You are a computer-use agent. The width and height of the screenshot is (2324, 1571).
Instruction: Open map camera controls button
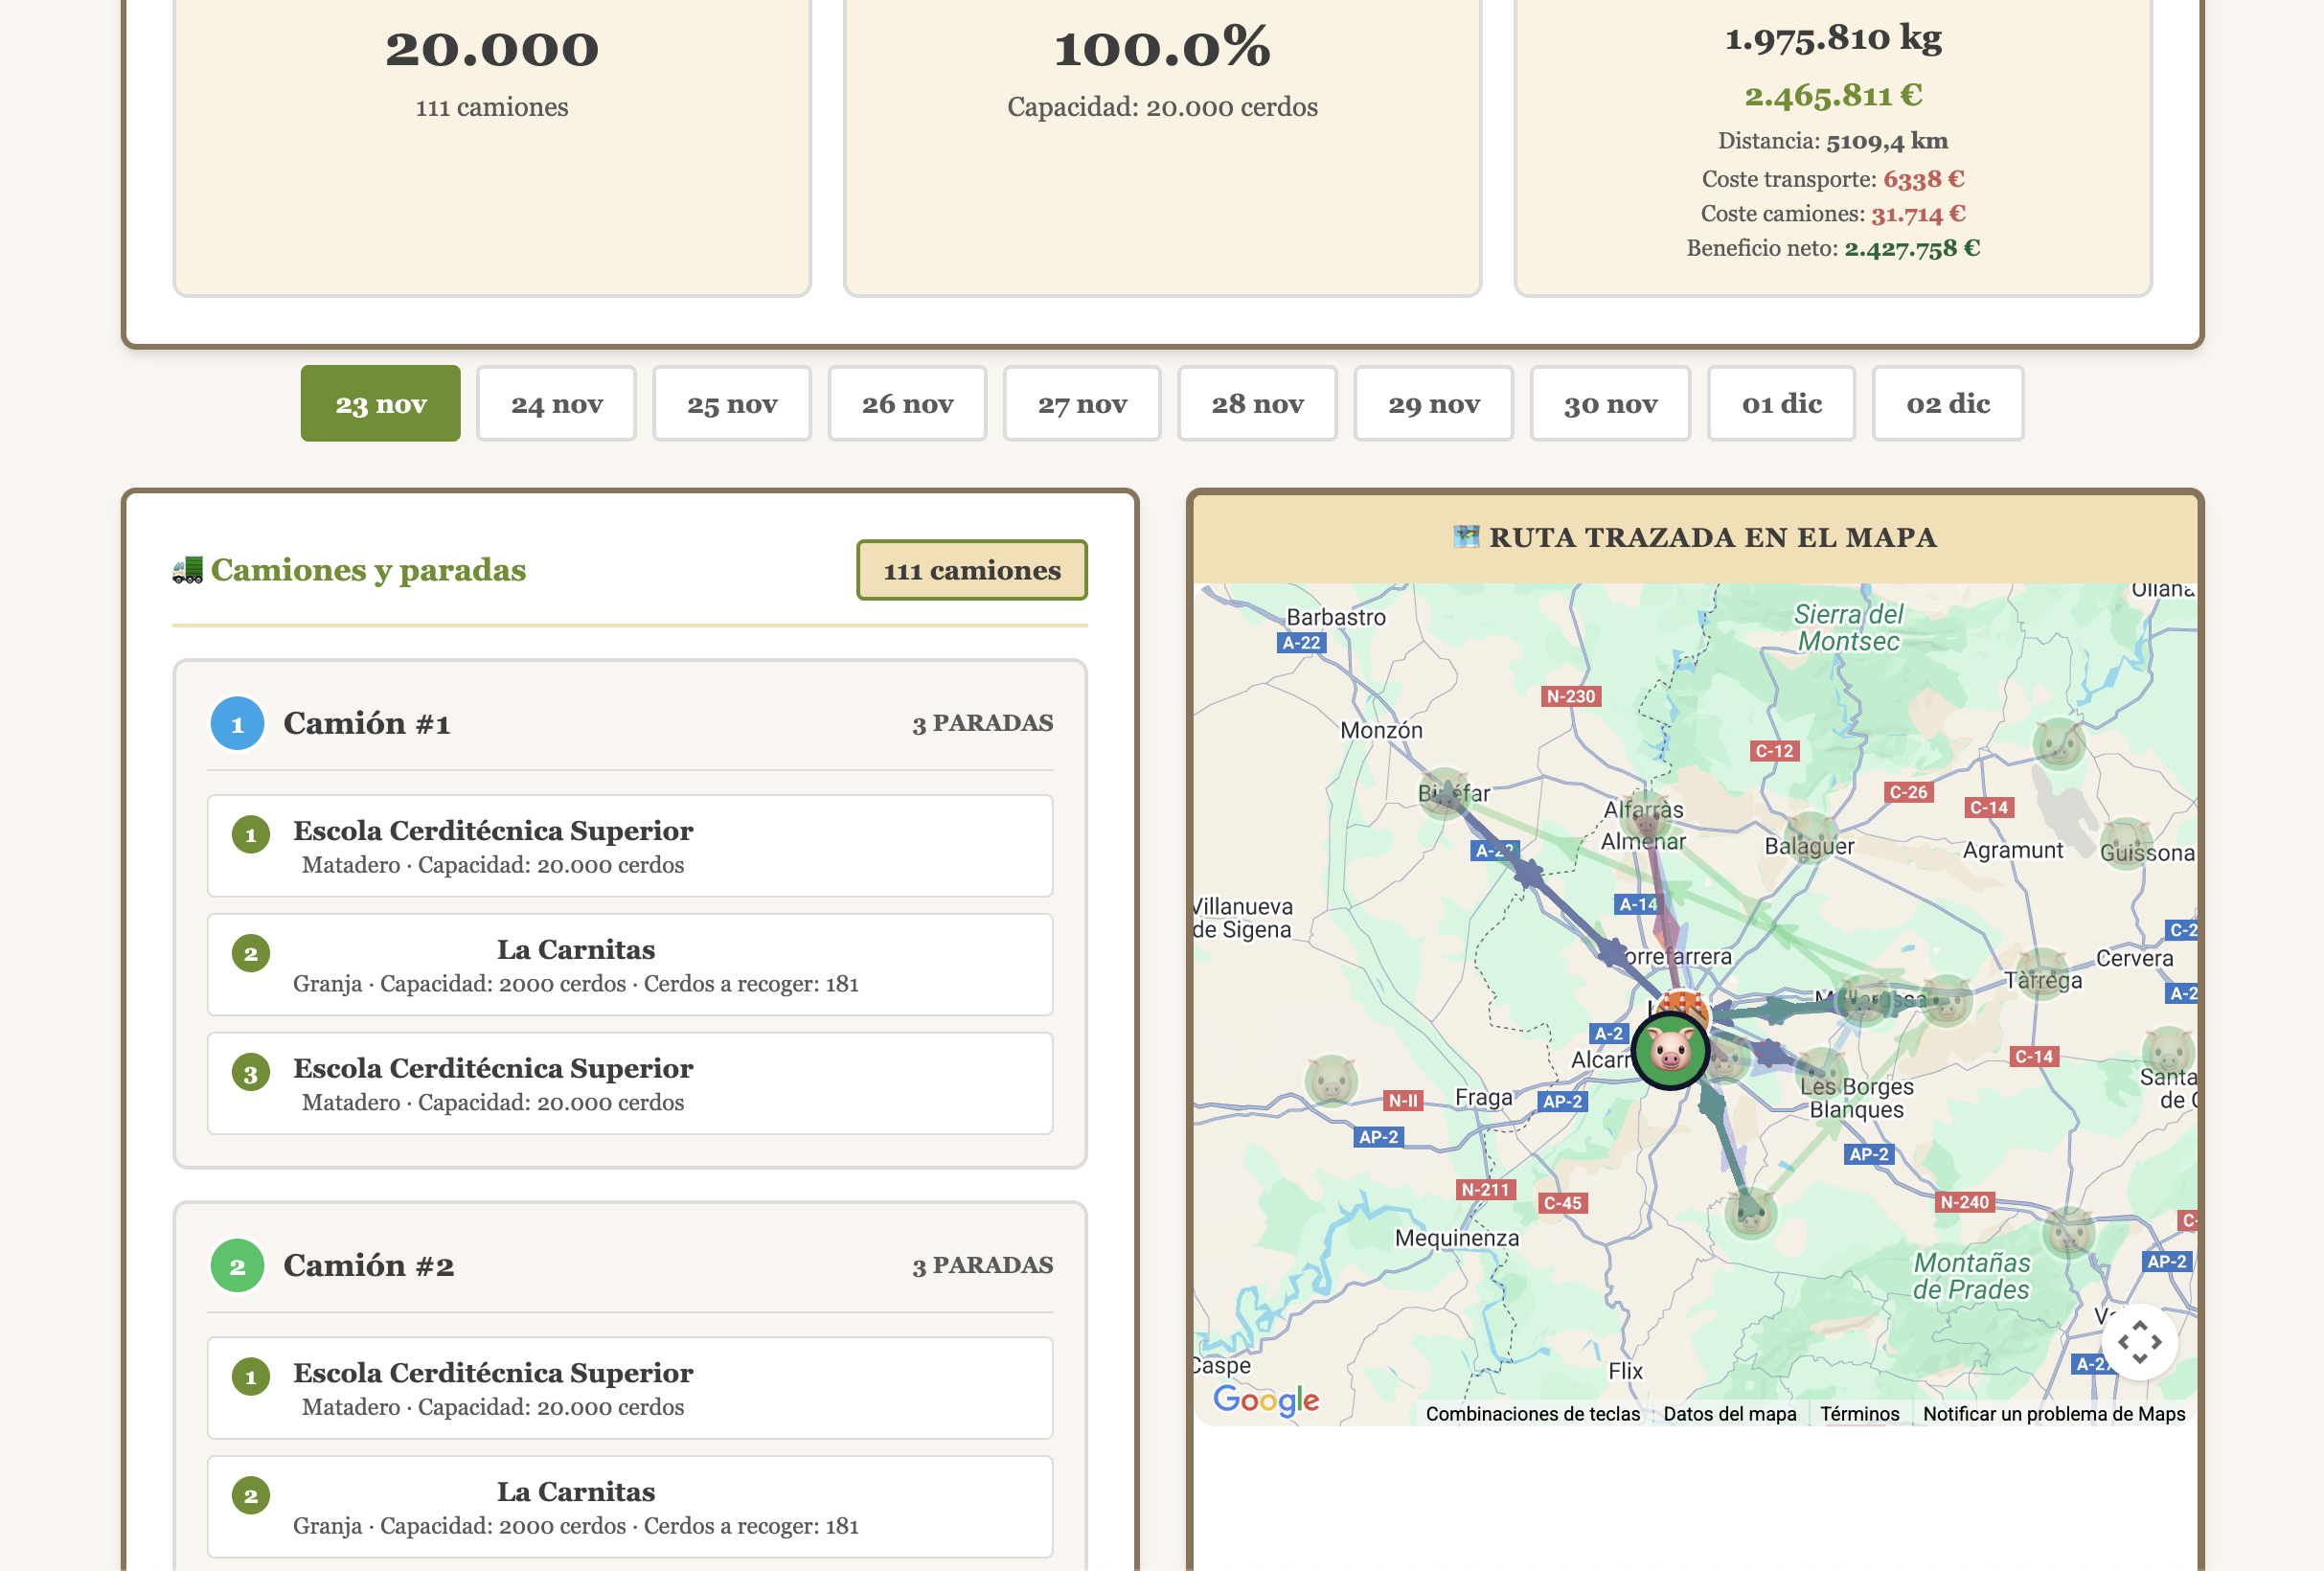point(2139,1341)
